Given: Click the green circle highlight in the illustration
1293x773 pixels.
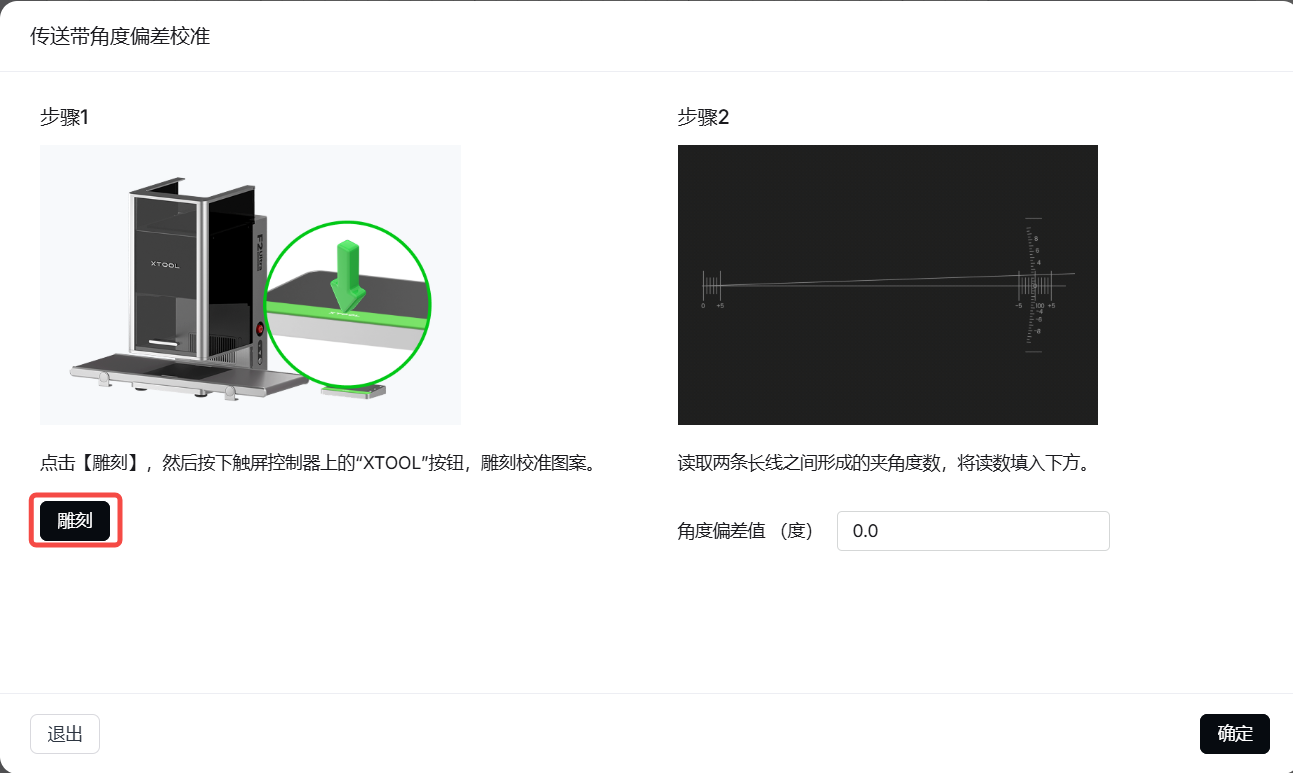Looking at the screenshot, I should (349, 302).
